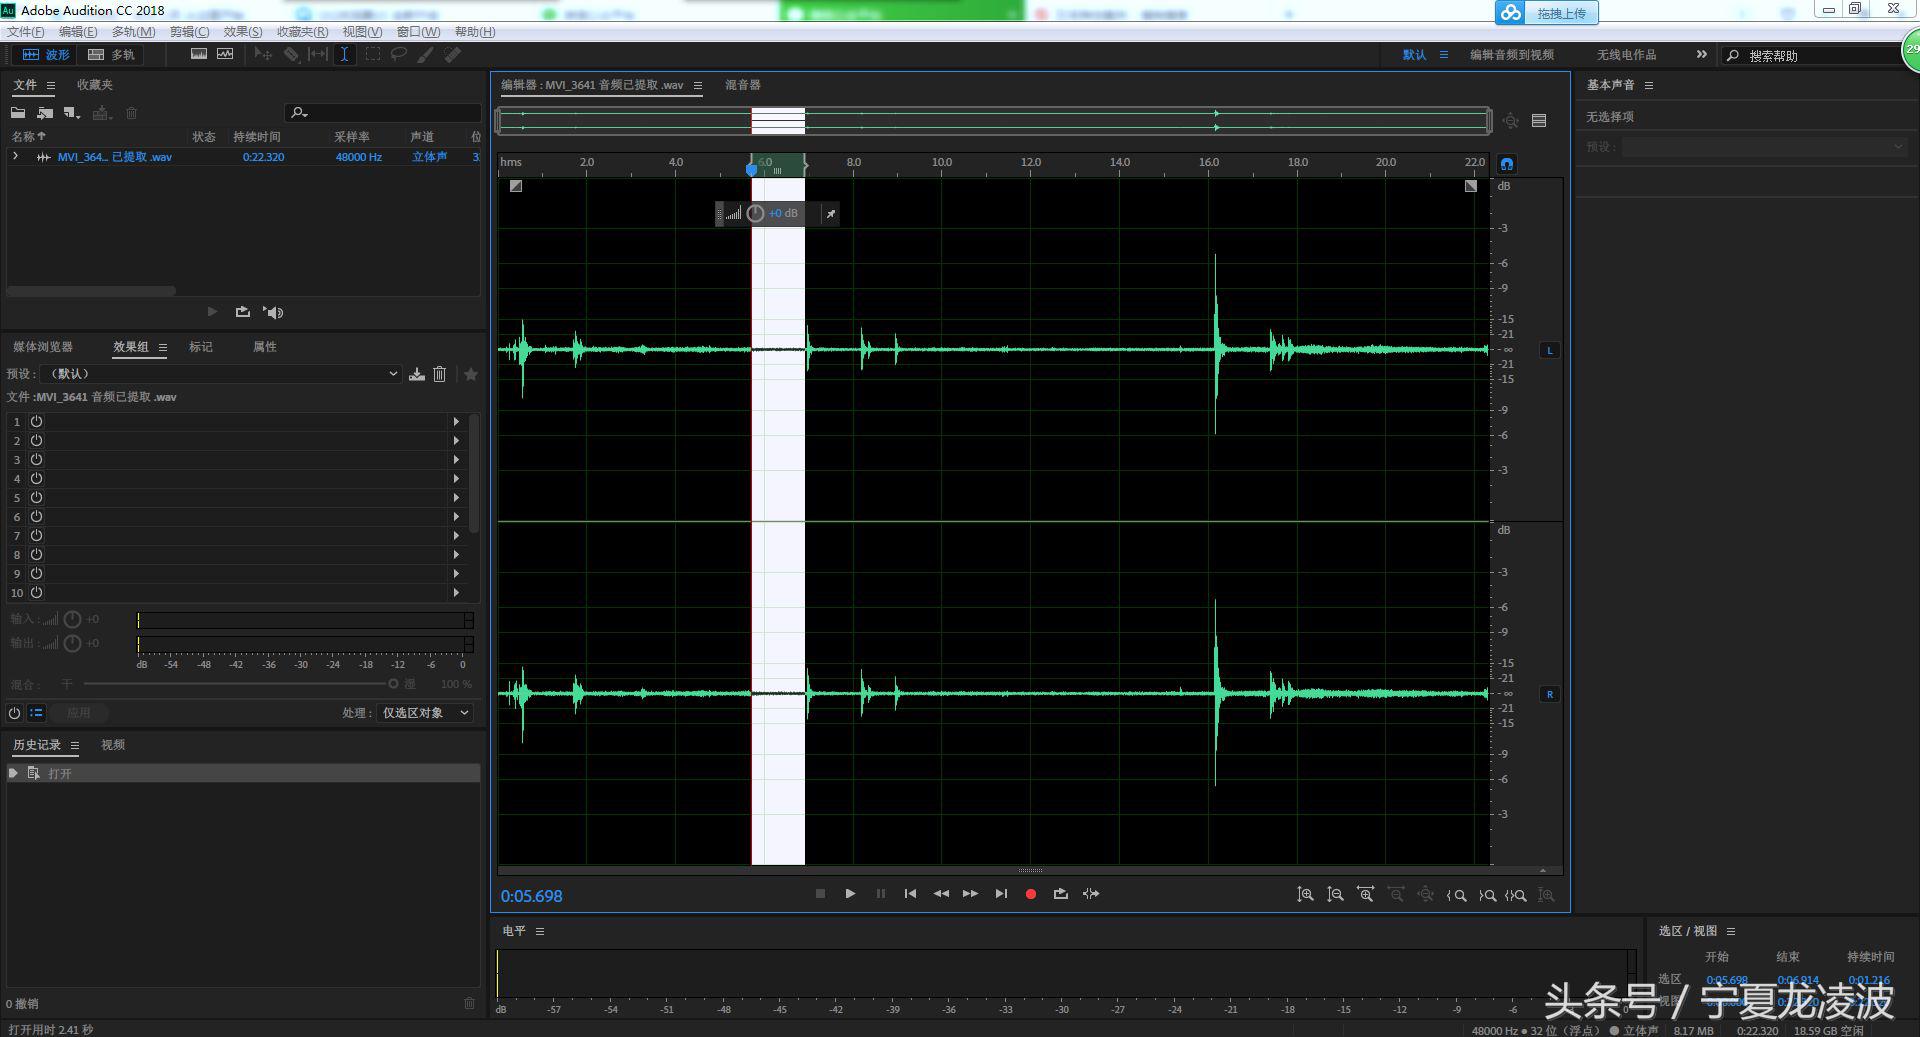Show the spectral frequency display

coord(199,55)
